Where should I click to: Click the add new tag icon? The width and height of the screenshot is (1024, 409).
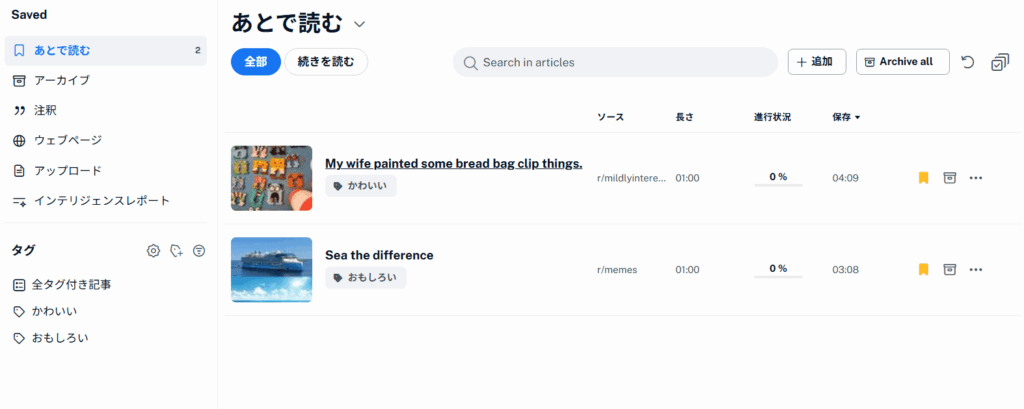(176, 251)
